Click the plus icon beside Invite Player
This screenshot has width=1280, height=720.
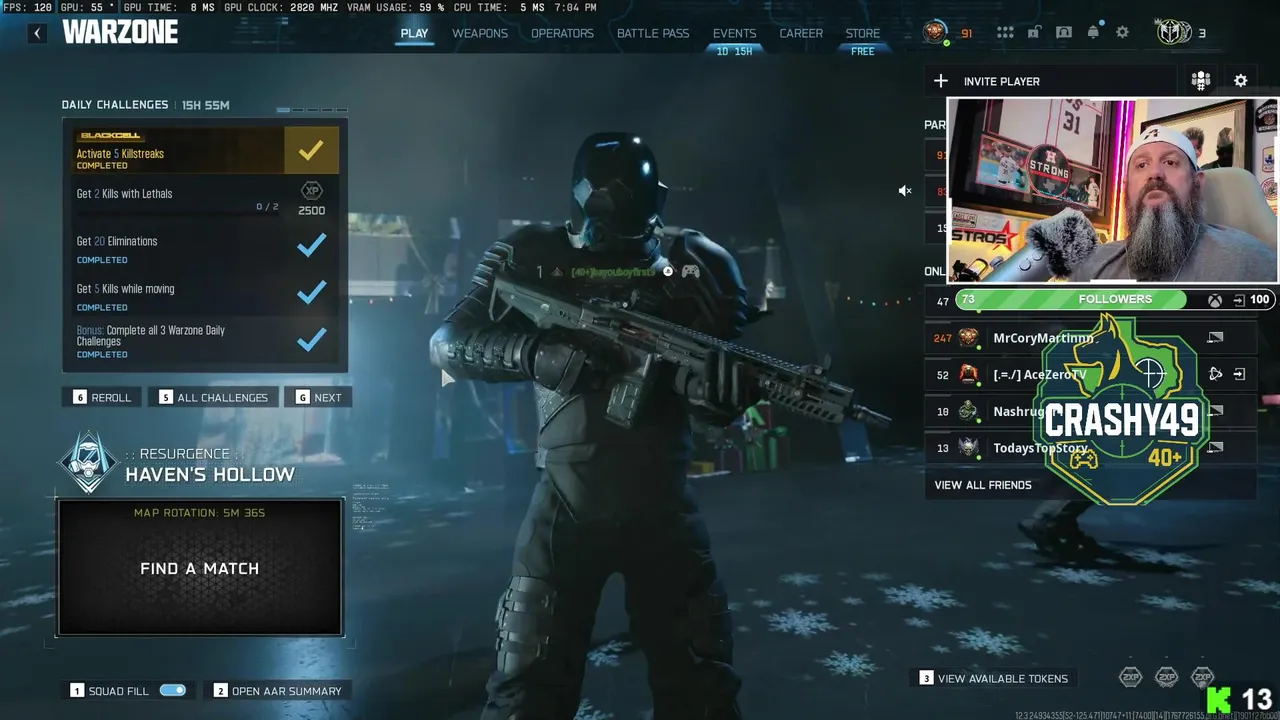tap(940, 81)
